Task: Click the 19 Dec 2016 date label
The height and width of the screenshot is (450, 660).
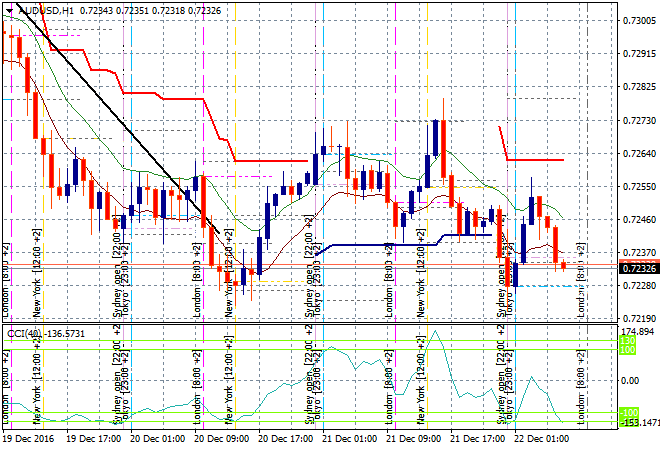Action: click(28, 438)
